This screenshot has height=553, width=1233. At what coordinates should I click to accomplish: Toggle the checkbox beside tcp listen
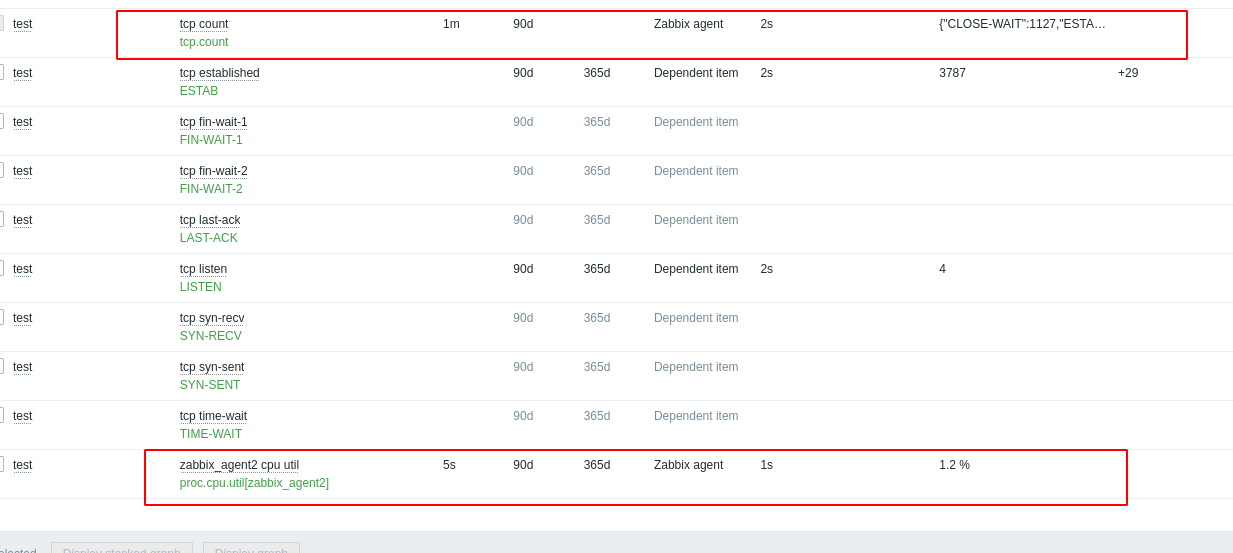point(0,268)
